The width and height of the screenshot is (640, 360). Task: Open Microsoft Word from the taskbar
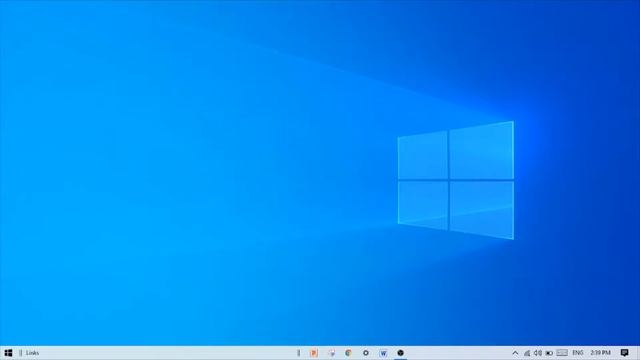pyautogui.click(x=383, y=353)
